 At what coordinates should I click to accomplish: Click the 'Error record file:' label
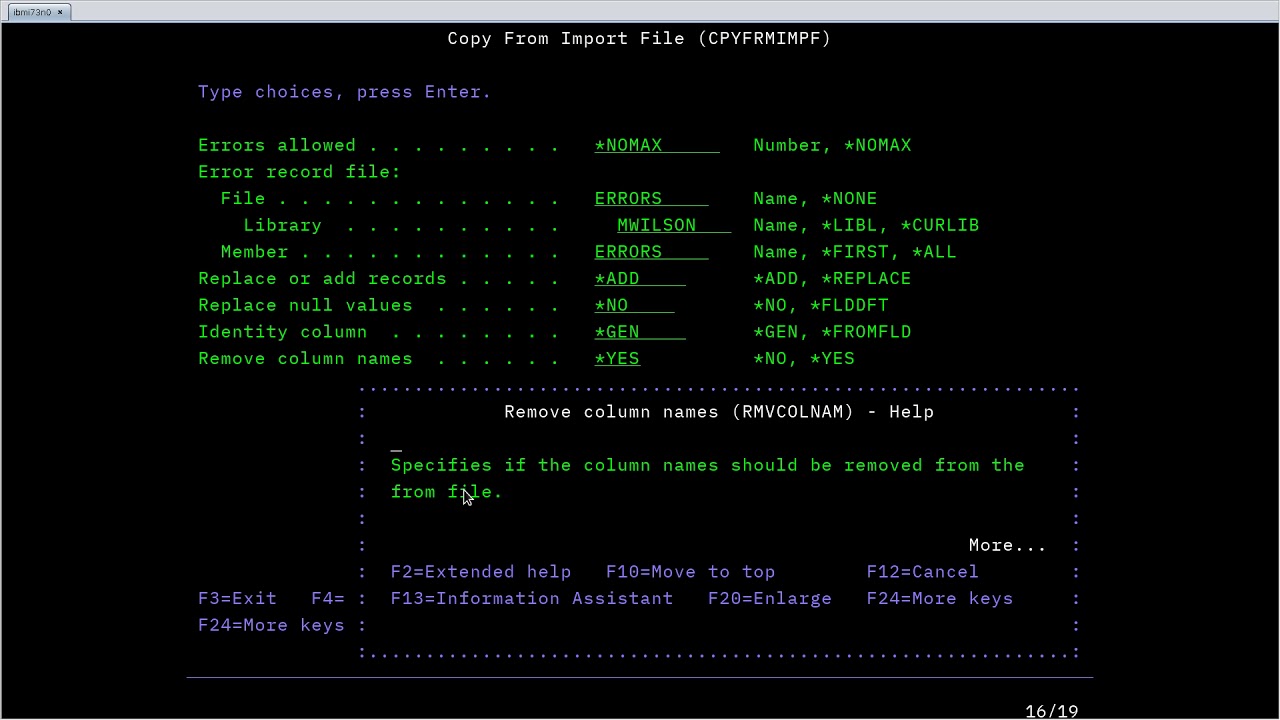point(299,172)
